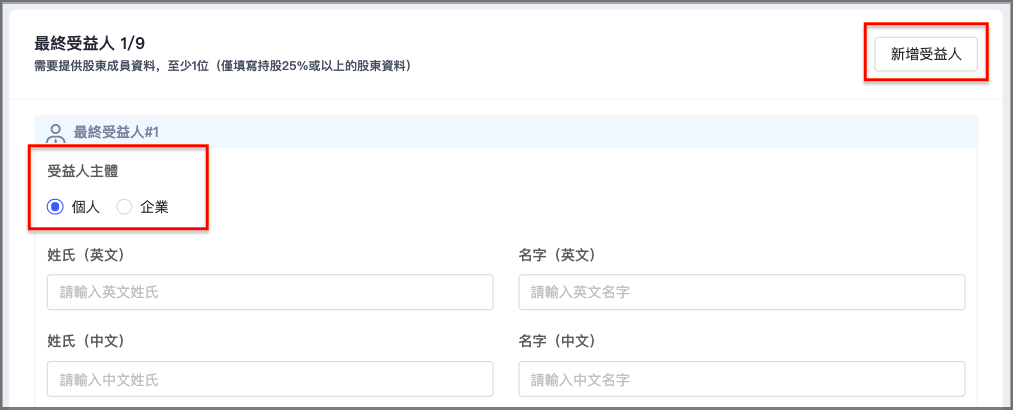Focus the 請輸入英文姓氏 input field
Viewport: 1013px width, 410px height.
point(270,292)
